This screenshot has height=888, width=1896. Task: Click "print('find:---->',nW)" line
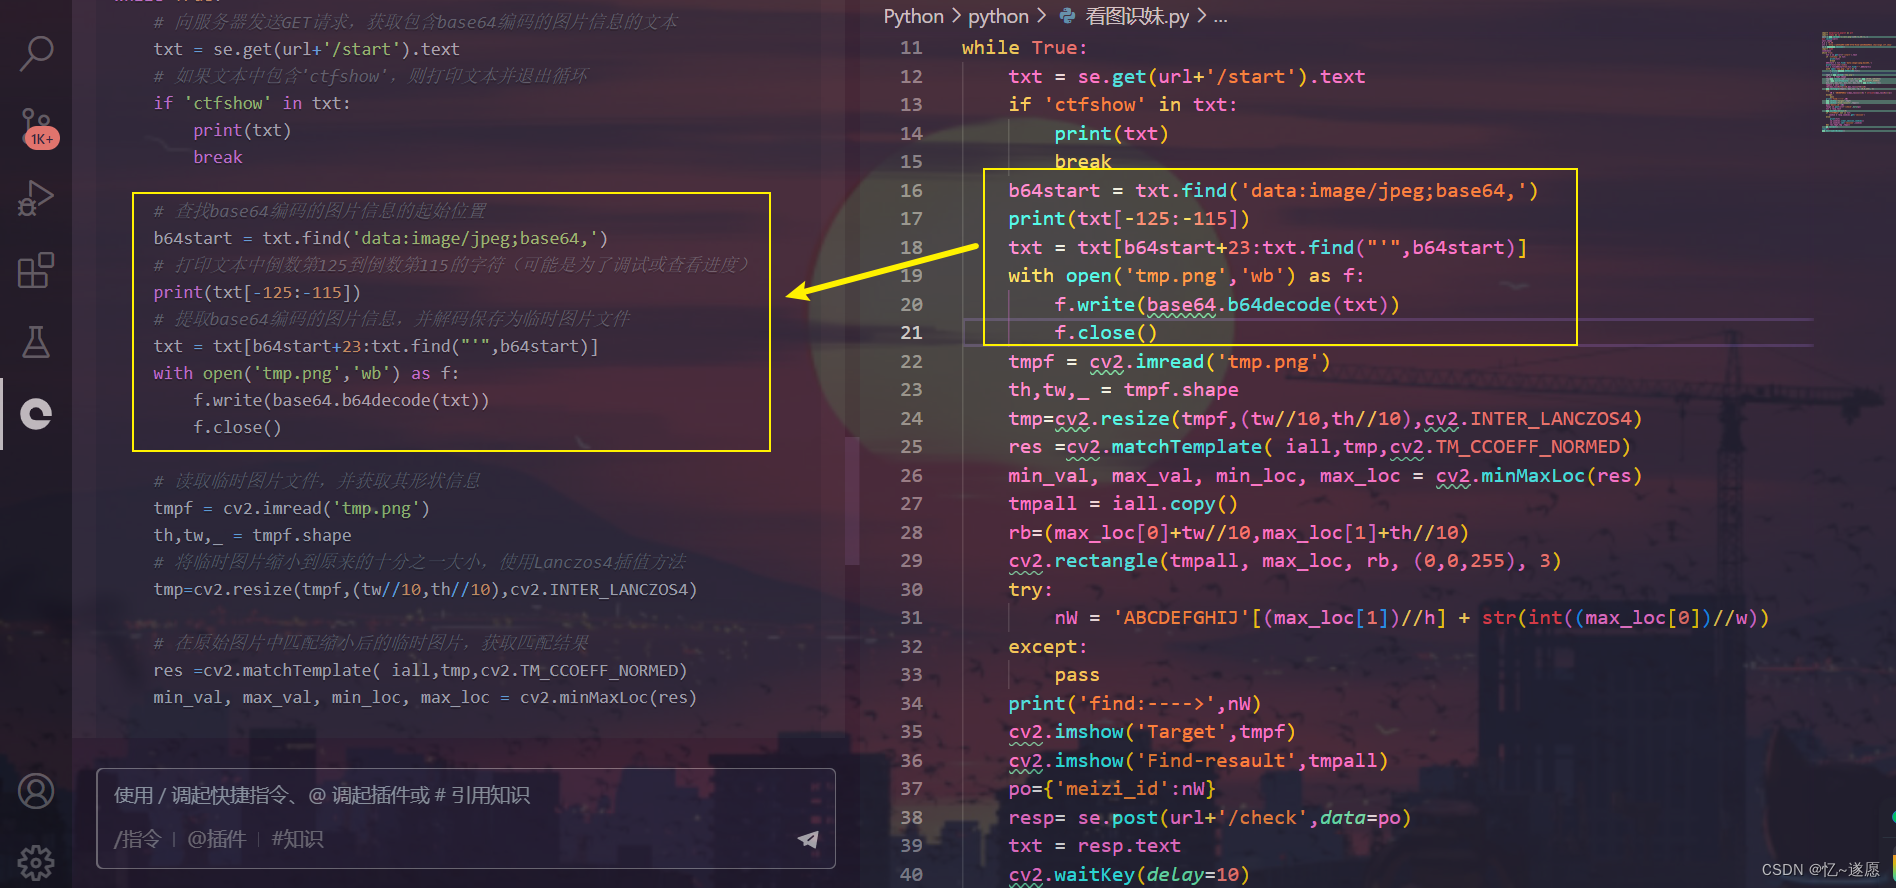[1135, 704]
